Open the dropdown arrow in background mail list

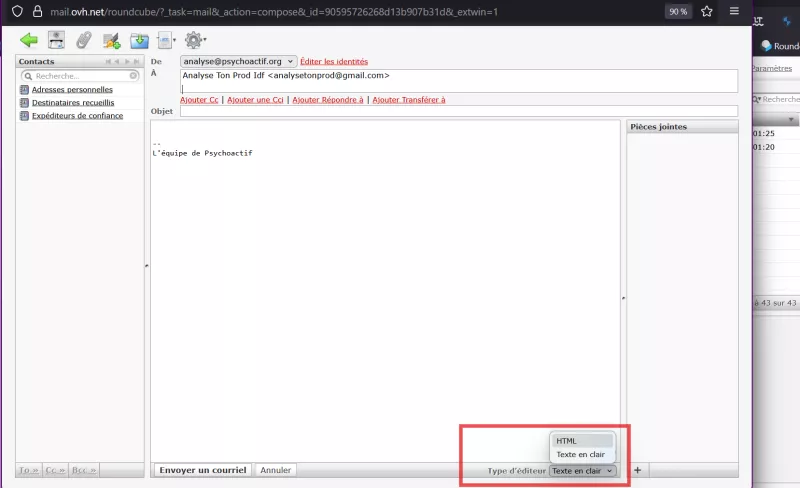click(x=791, y=119)
